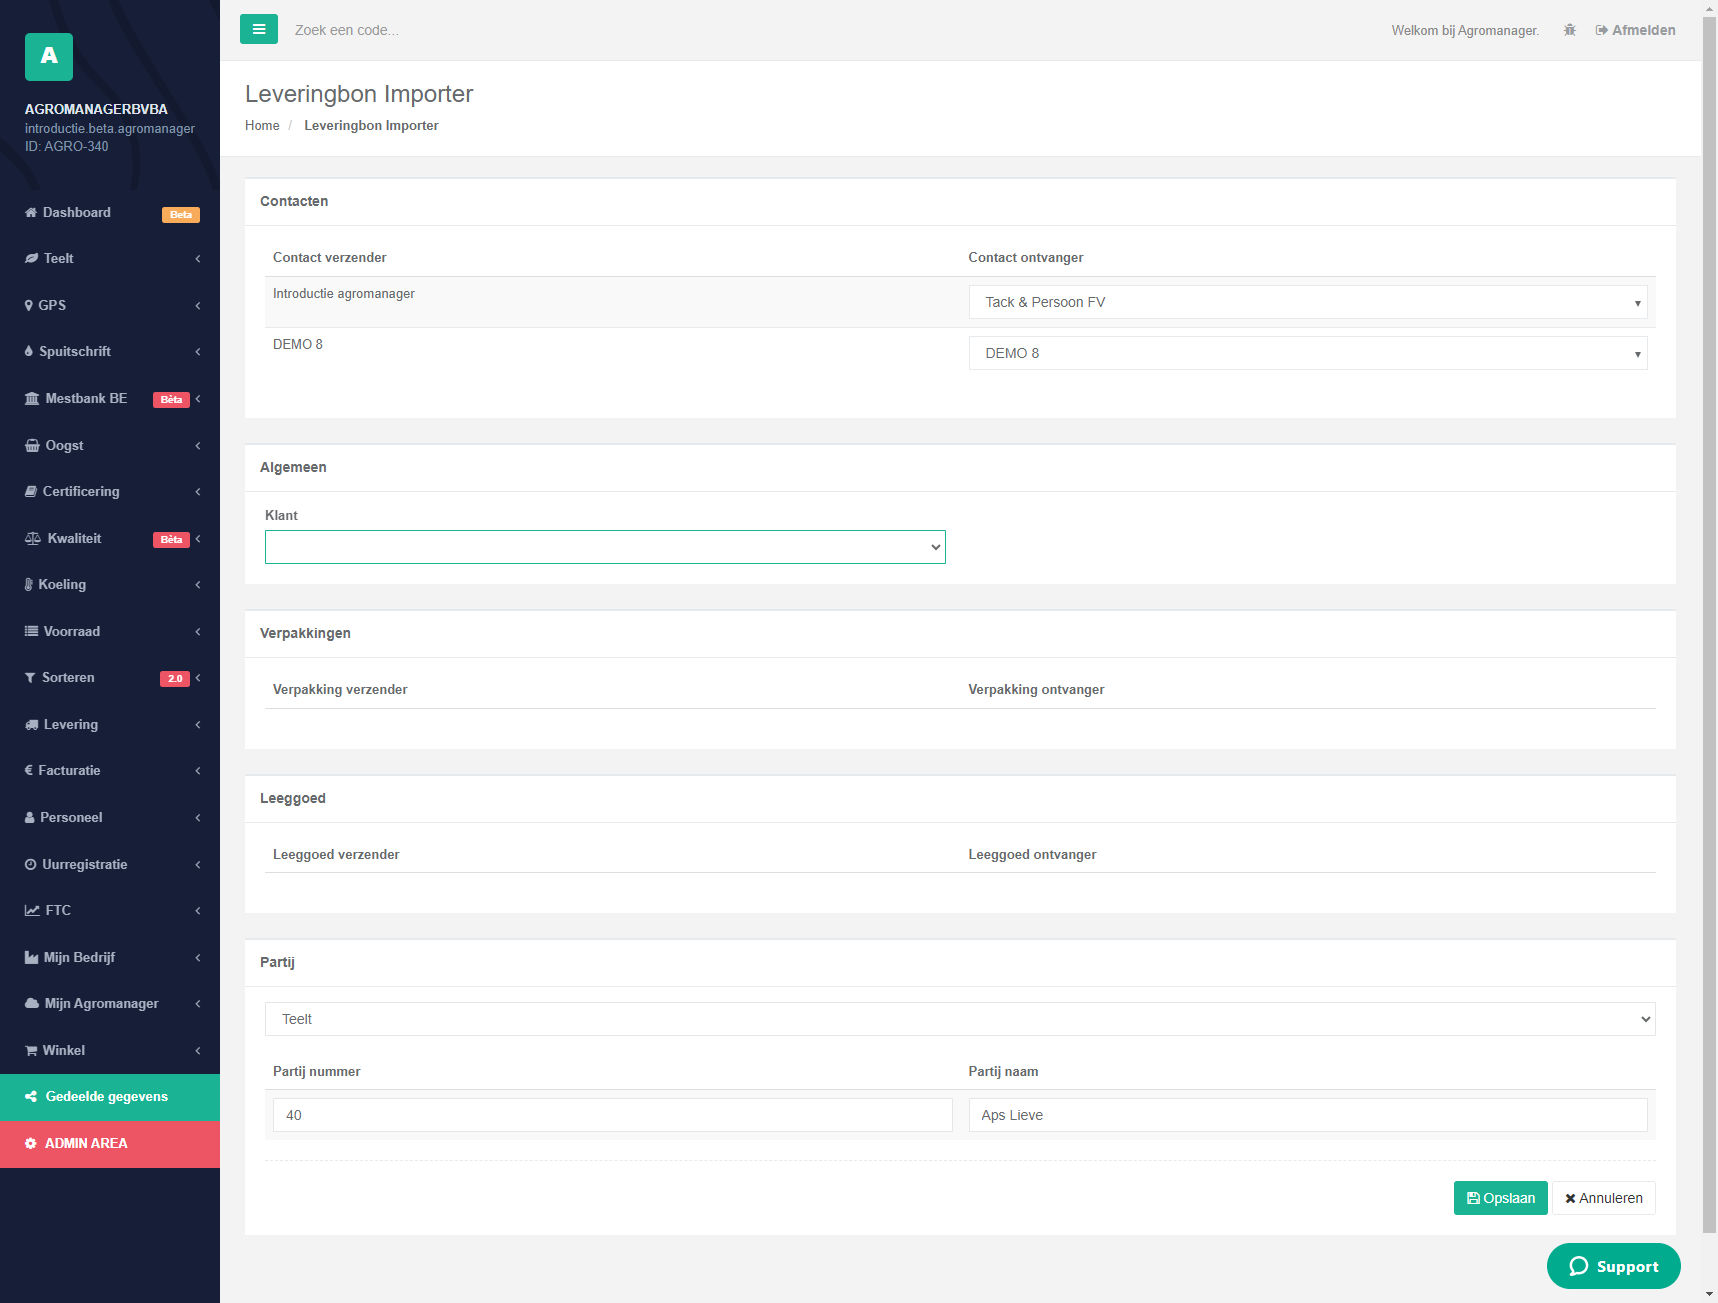
Task: Click the Winkel shopping cart icon
Action: (x=30, y=1050)
